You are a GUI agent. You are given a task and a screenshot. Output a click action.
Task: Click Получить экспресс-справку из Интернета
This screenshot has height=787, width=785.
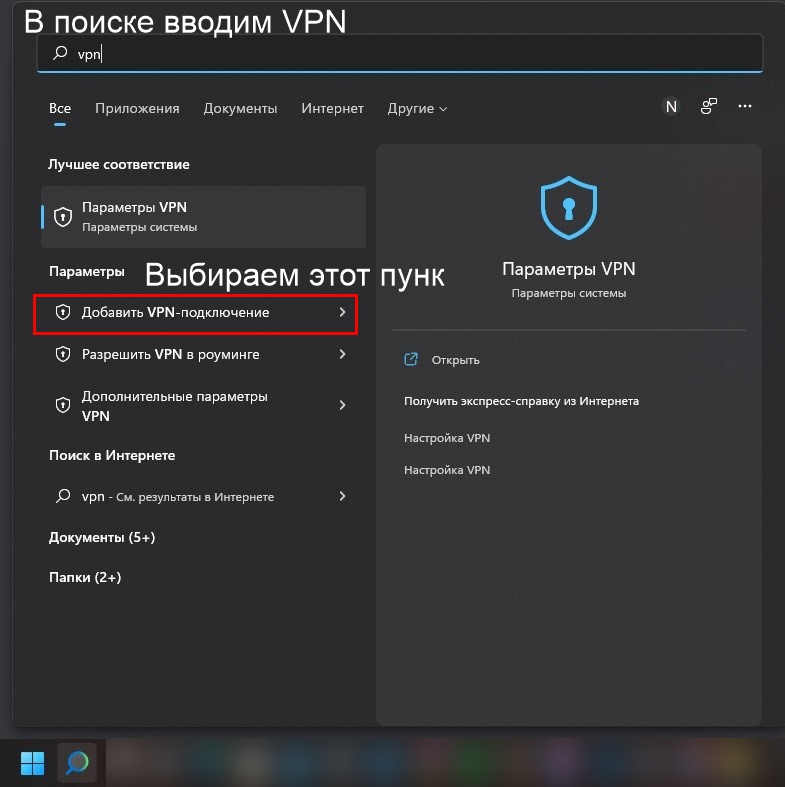coord(521,401)
